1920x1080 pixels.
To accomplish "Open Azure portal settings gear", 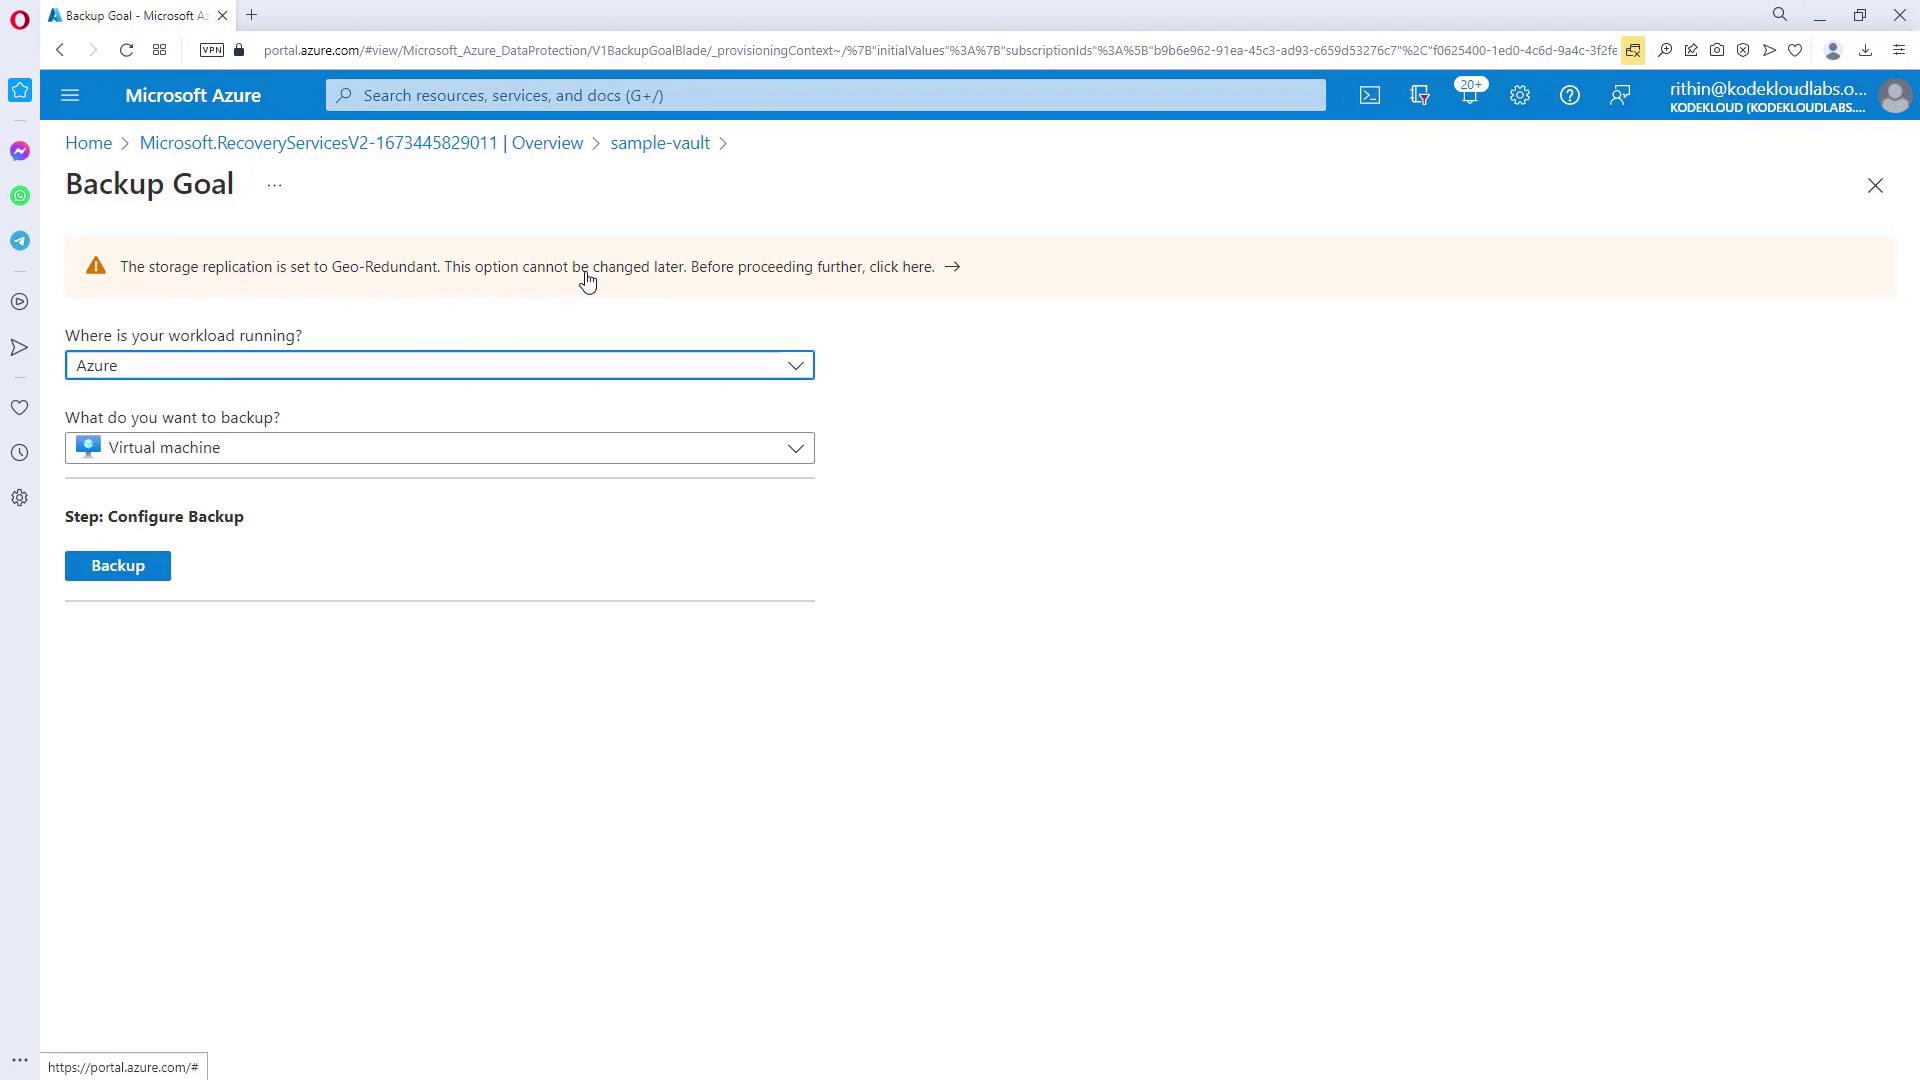I will pyautogui.click(x=1519, y=95).
